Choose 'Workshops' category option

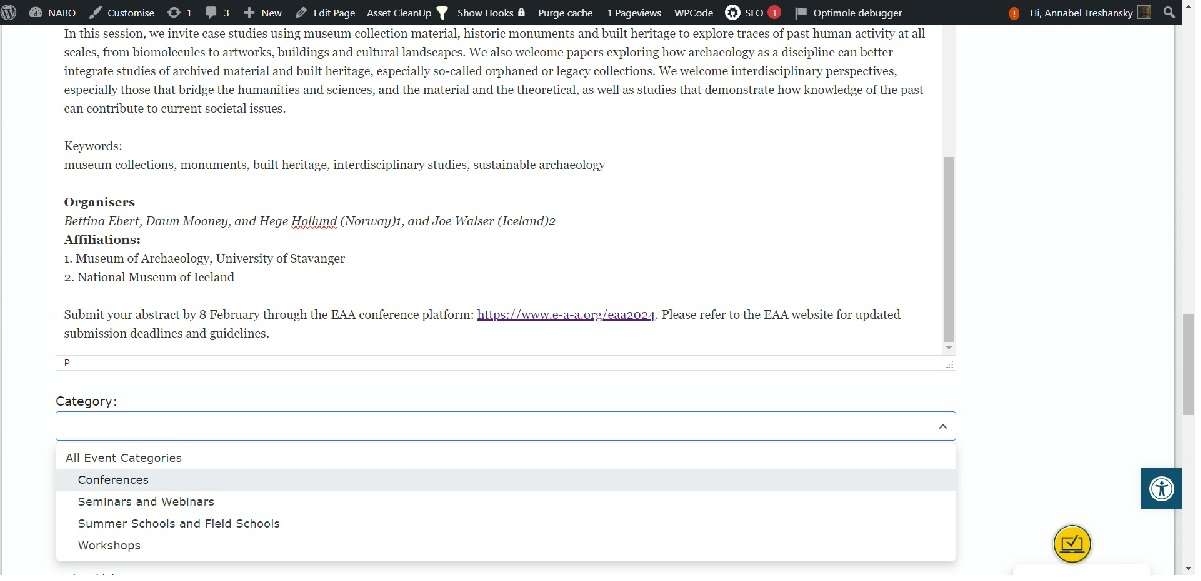point(109,546)
